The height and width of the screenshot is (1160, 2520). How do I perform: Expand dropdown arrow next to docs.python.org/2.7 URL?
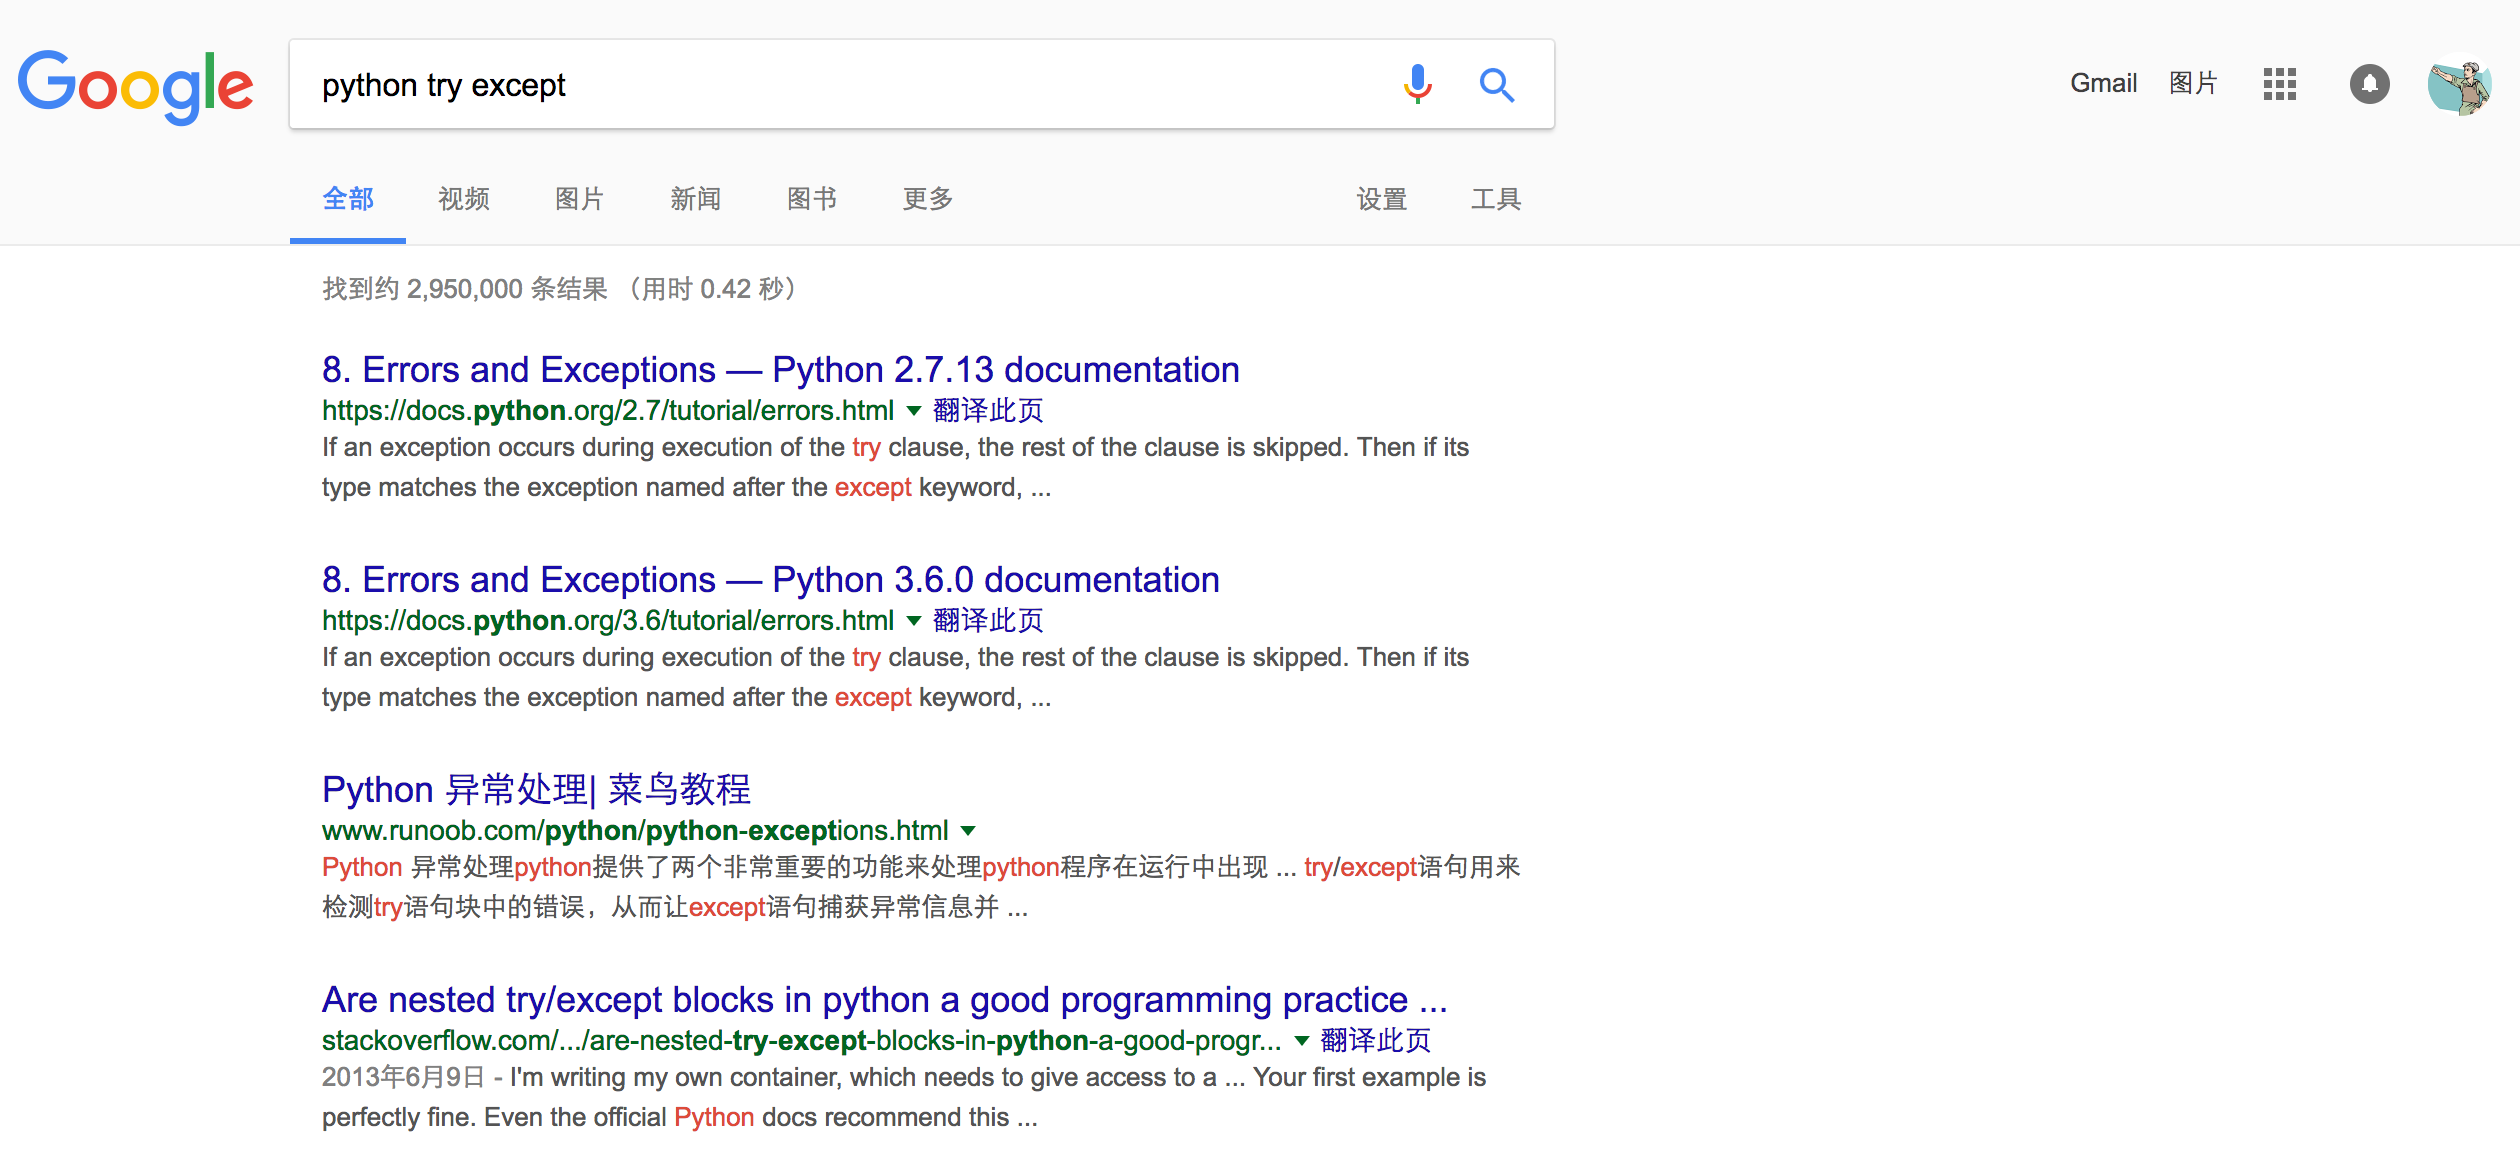tap(913, 411)
